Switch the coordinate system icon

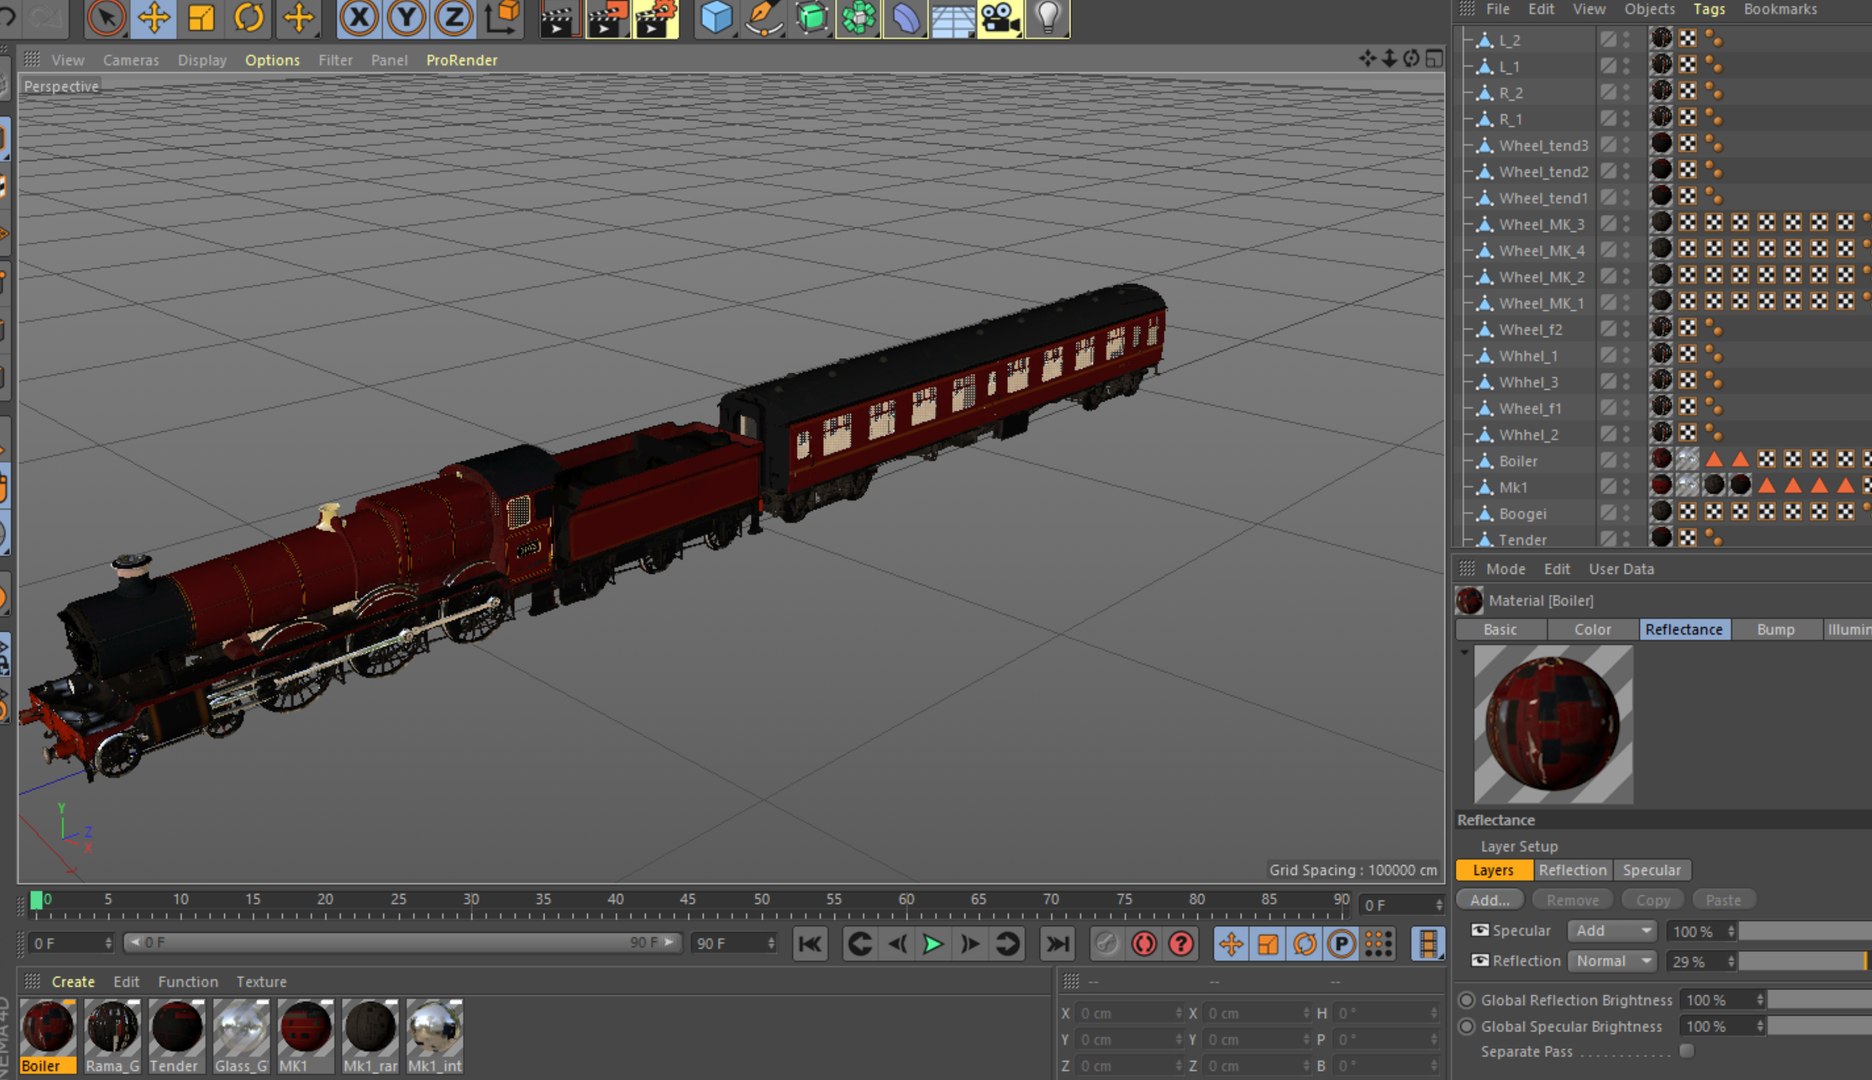click(x=502, y=18)
